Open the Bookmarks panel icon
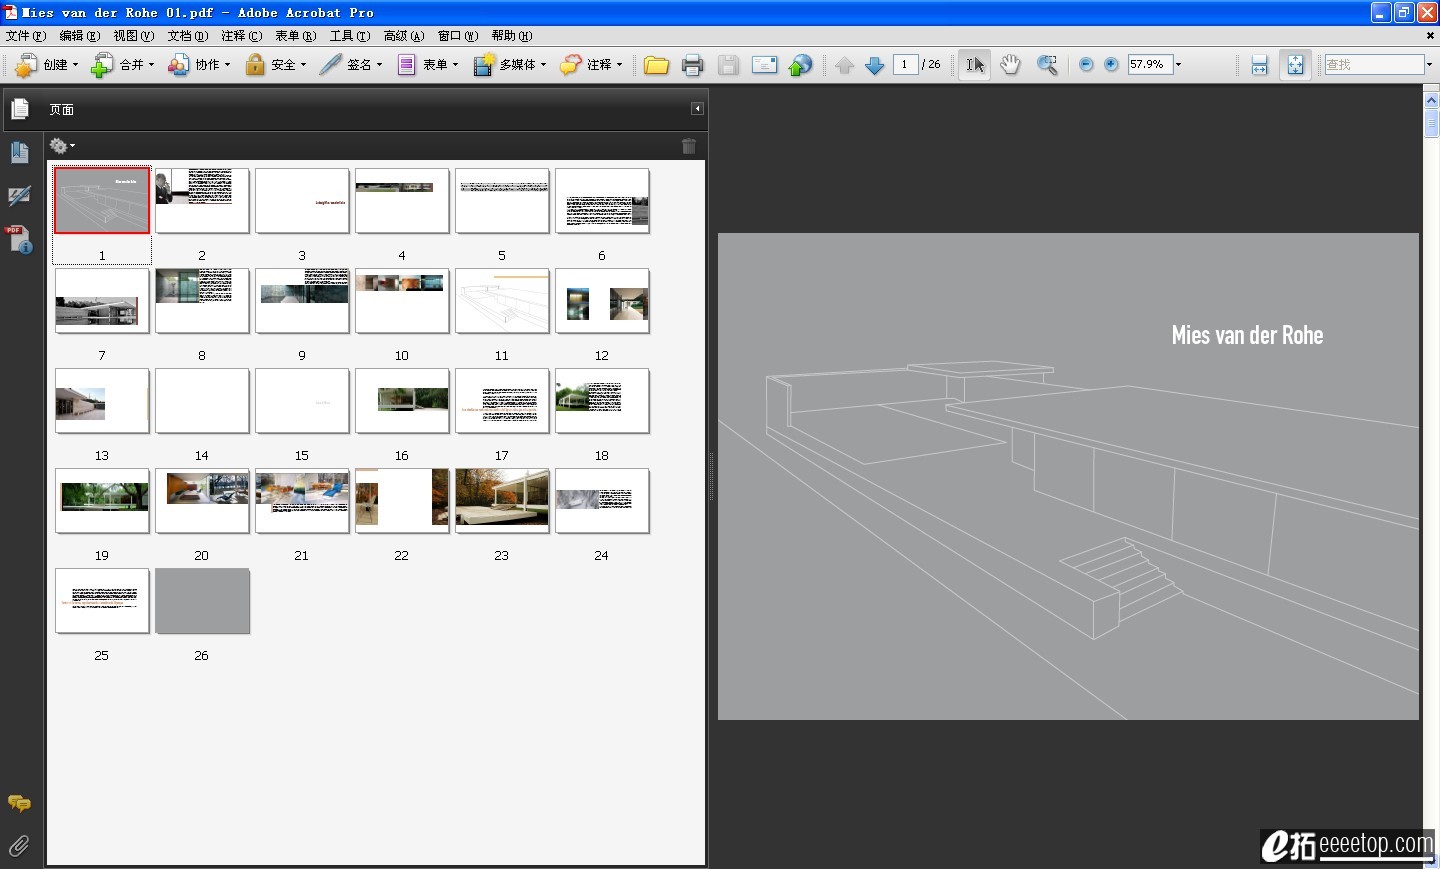This screenshot has height=869, width=1440. tap(20, 152)
